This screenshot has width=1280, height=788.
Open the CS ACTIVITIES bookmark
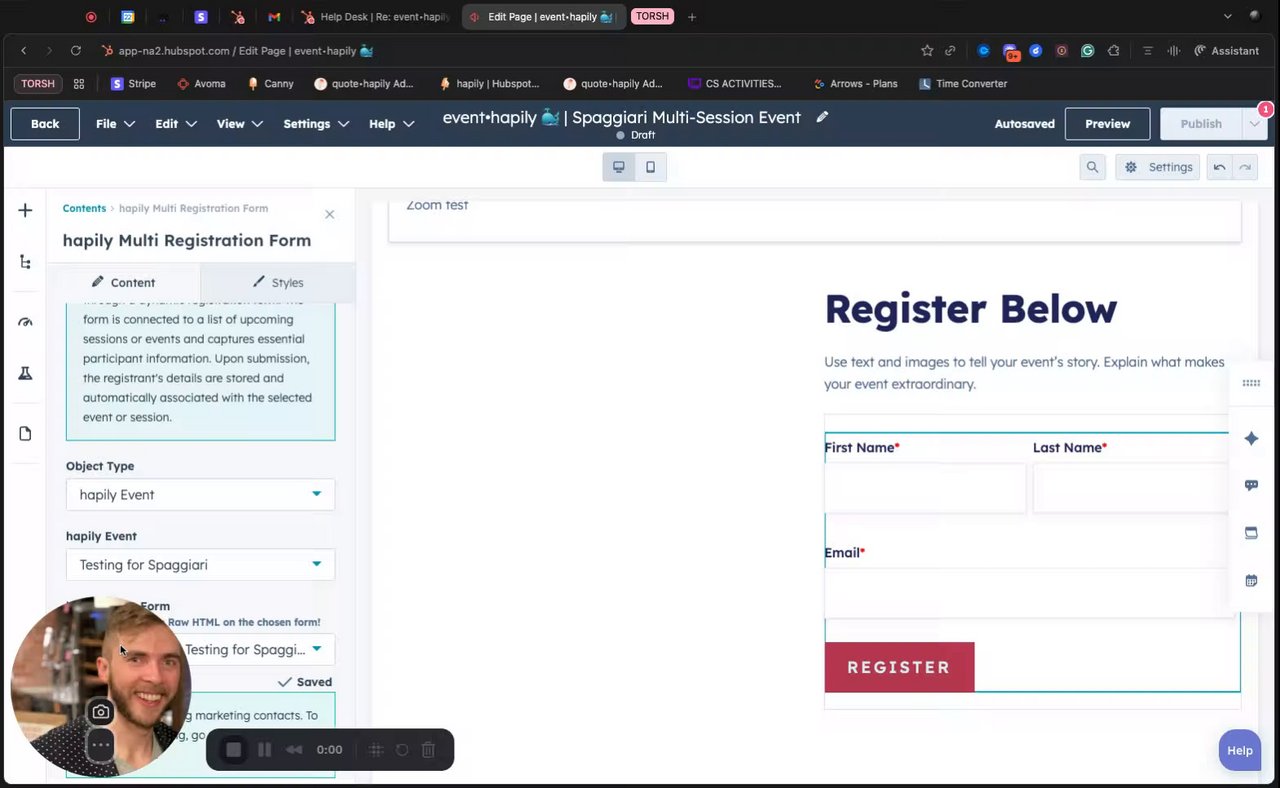pos(734,84)
